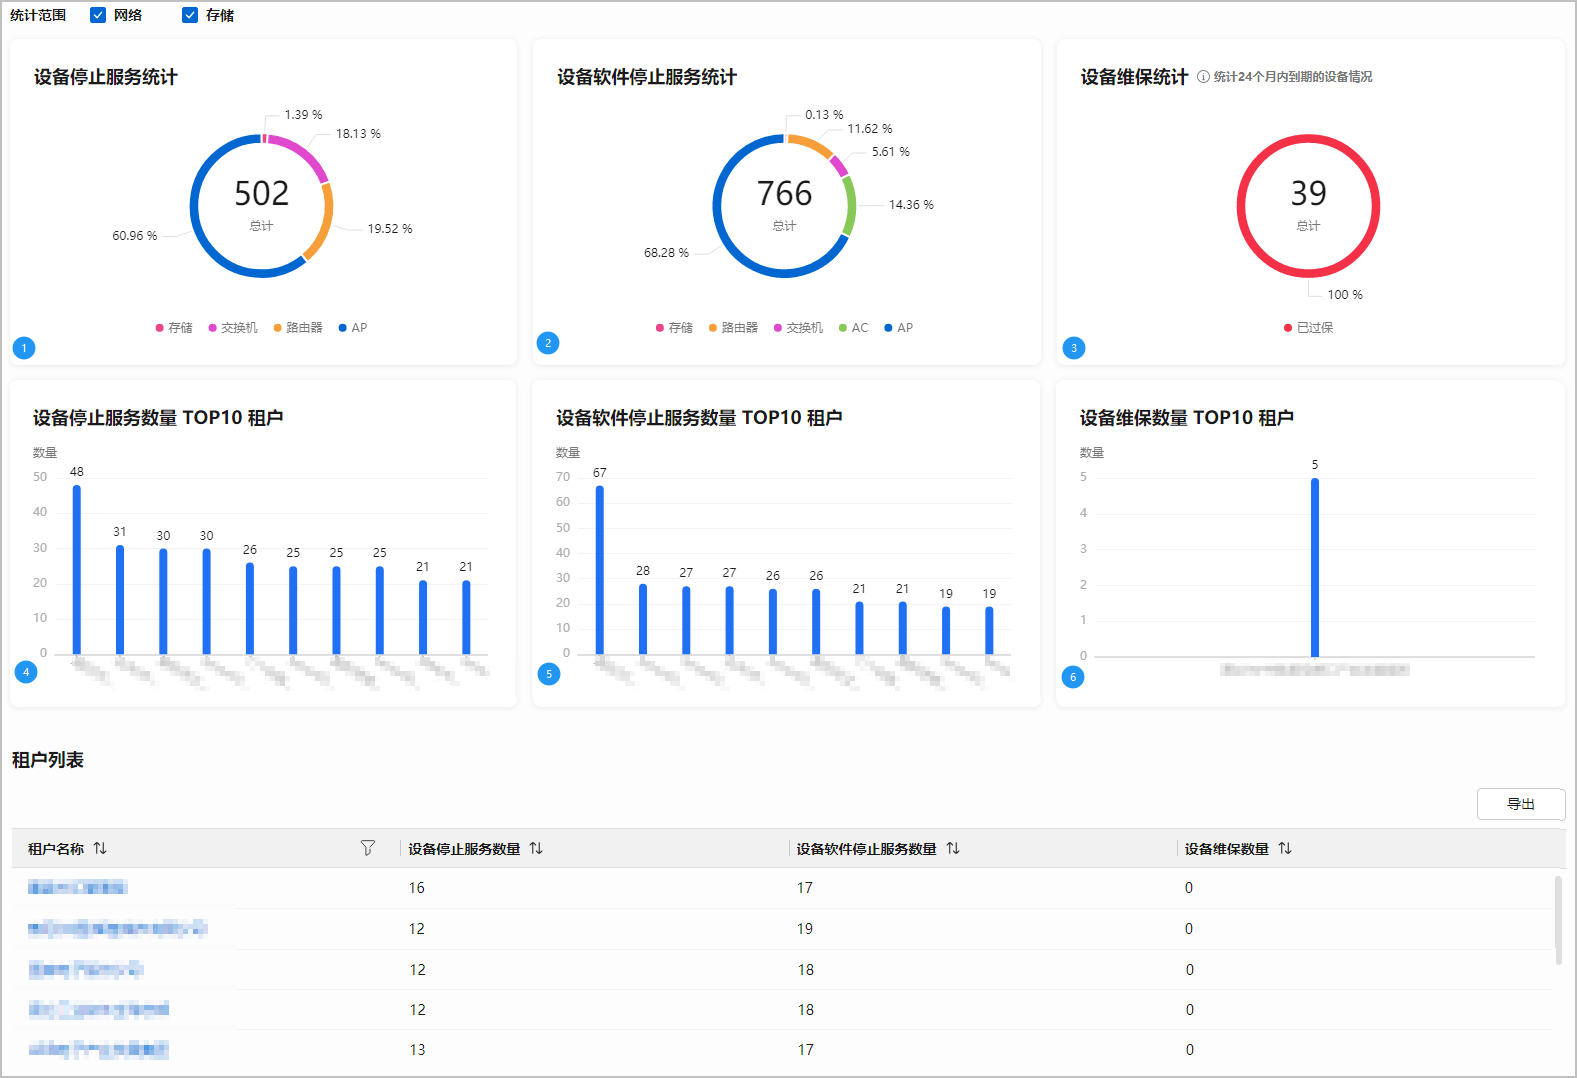Screen dimensions: 1577x1078
Task: Click the 租户名称 column header
Action: pyautogui.click(x=56, y=849)
